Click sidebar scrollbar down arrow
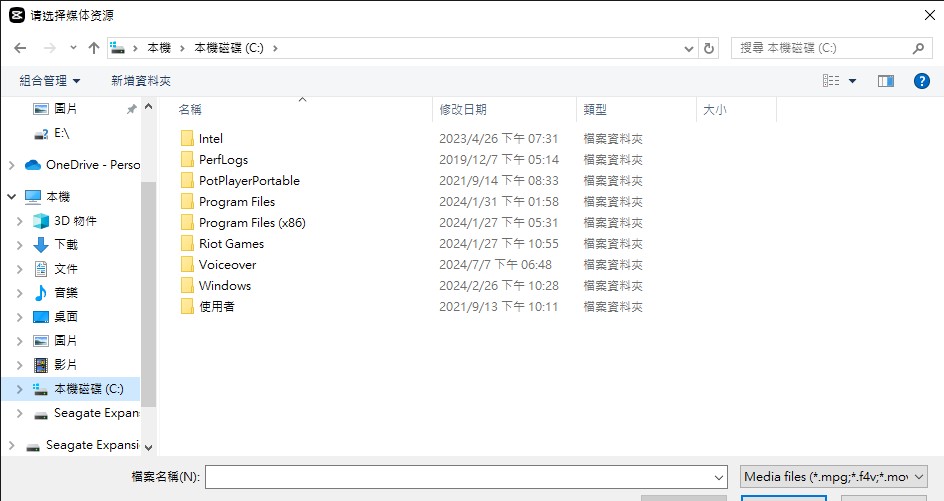Screen dimensions: 944x501 click(x=148, y=447)
